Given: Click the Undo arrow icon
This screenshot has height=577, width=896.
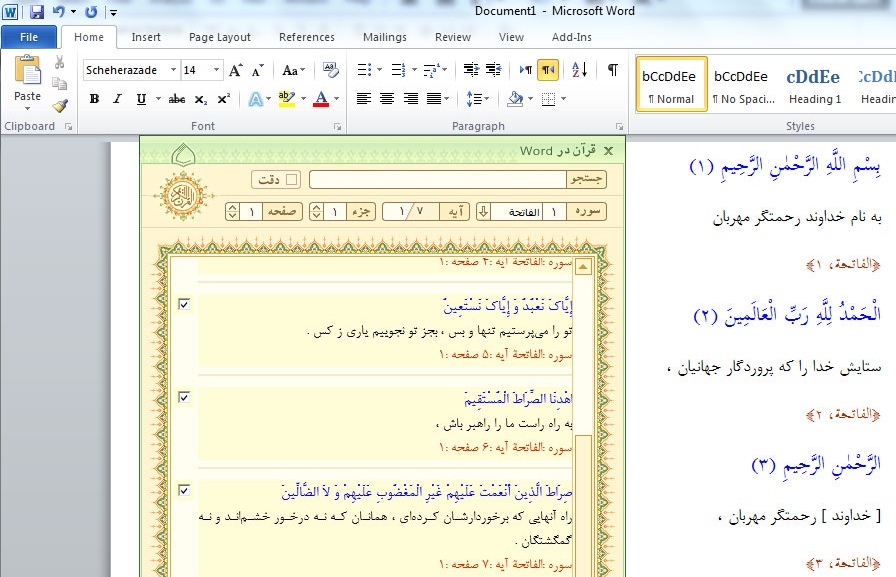Looking at the screenshot, I should click(59, 11).
